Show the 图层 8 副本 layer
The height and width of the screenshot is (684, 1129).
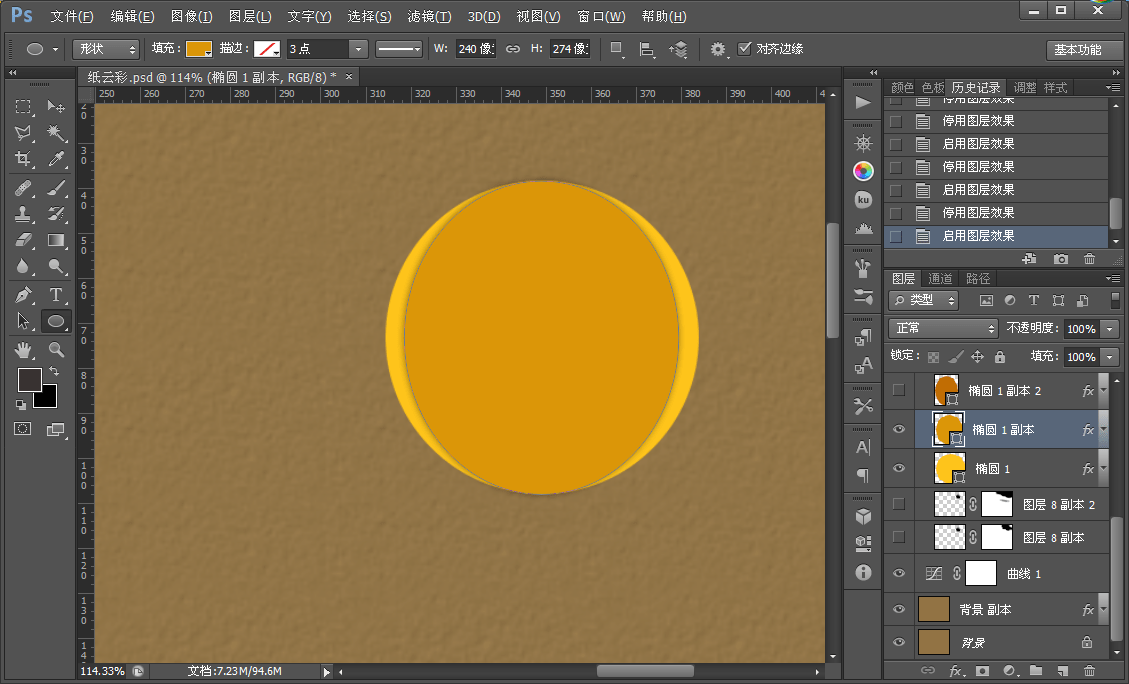pos(899,537)
